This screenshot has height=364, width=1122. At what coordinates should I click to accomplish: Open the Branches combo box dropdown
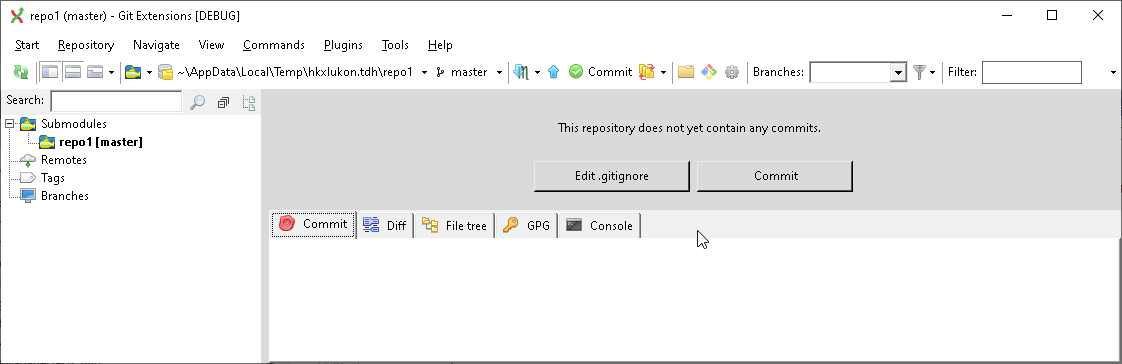click(899, 72)
